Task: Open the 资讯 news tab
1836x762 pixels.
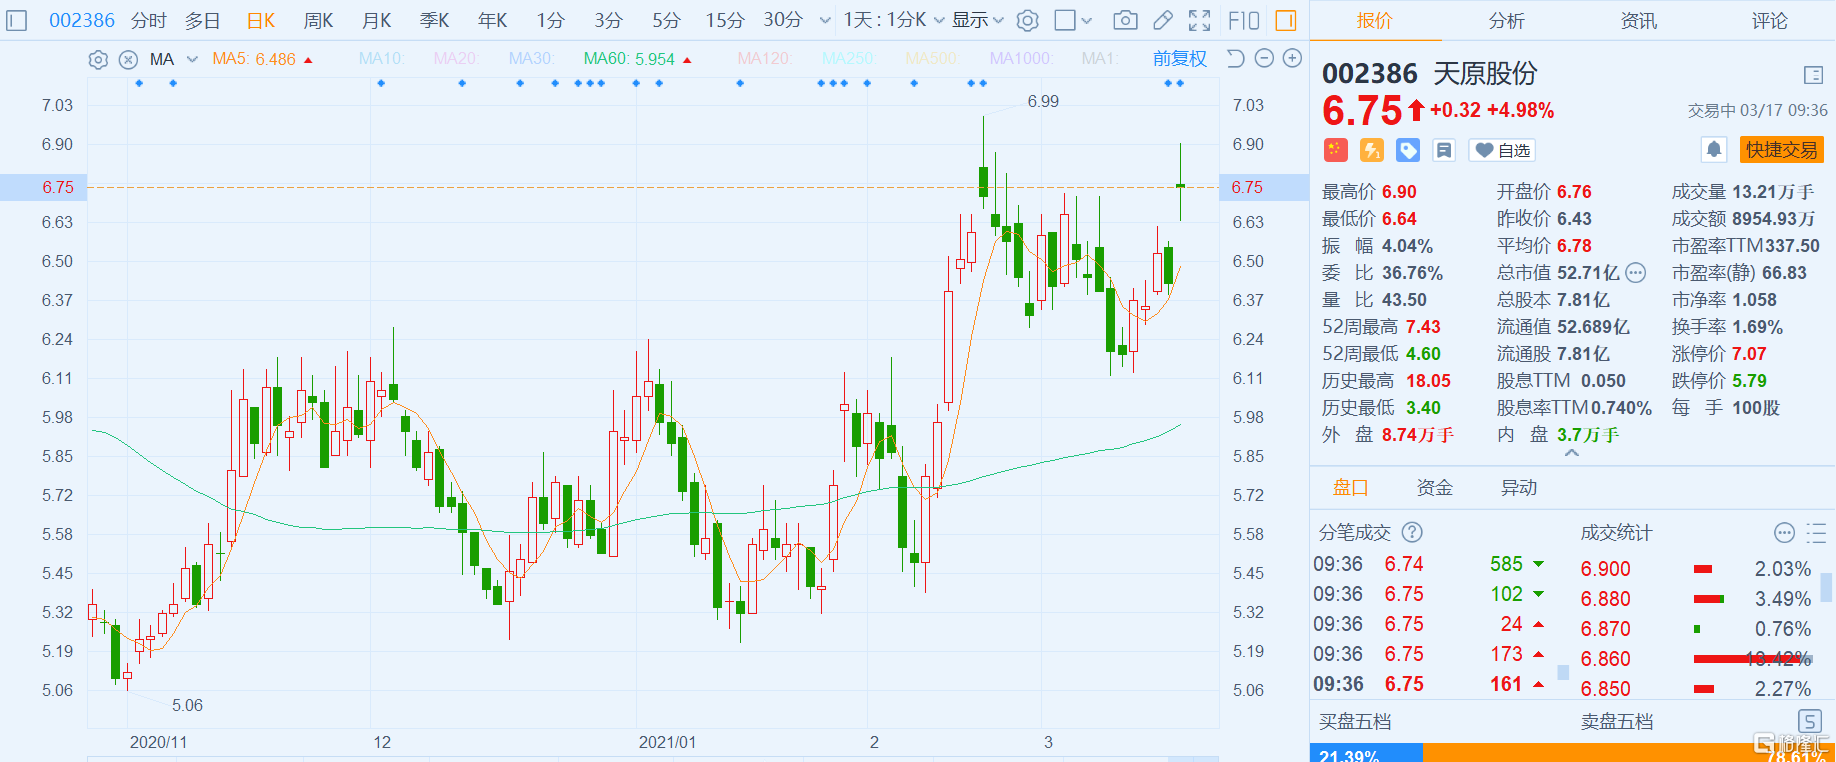Action: click(x=1639, y=20)
